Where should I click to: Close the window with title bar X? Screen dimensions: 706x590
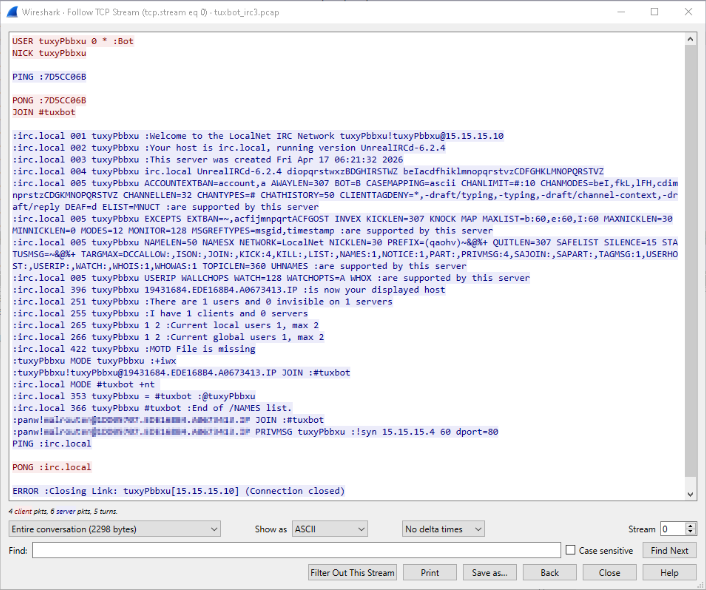pyautogui.click(x=688, y=12)
